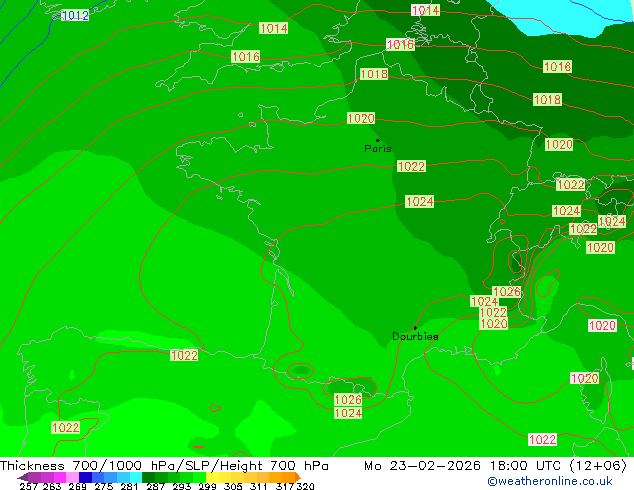Click the legend value 275
The height and width of the screenshot is (490, 634).
pyautogui.click(x=104, y=486)
